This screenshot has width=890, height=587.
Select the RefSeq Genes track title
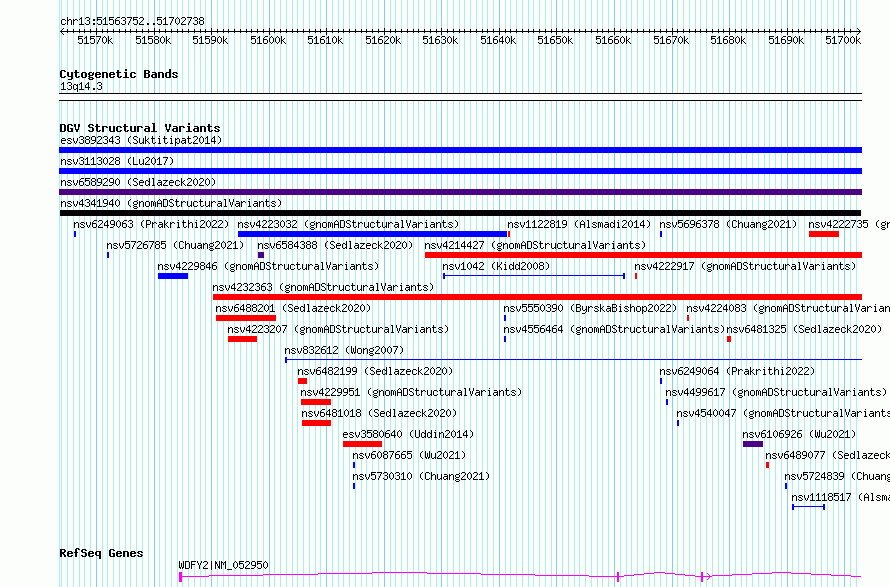tap(101, 554)
